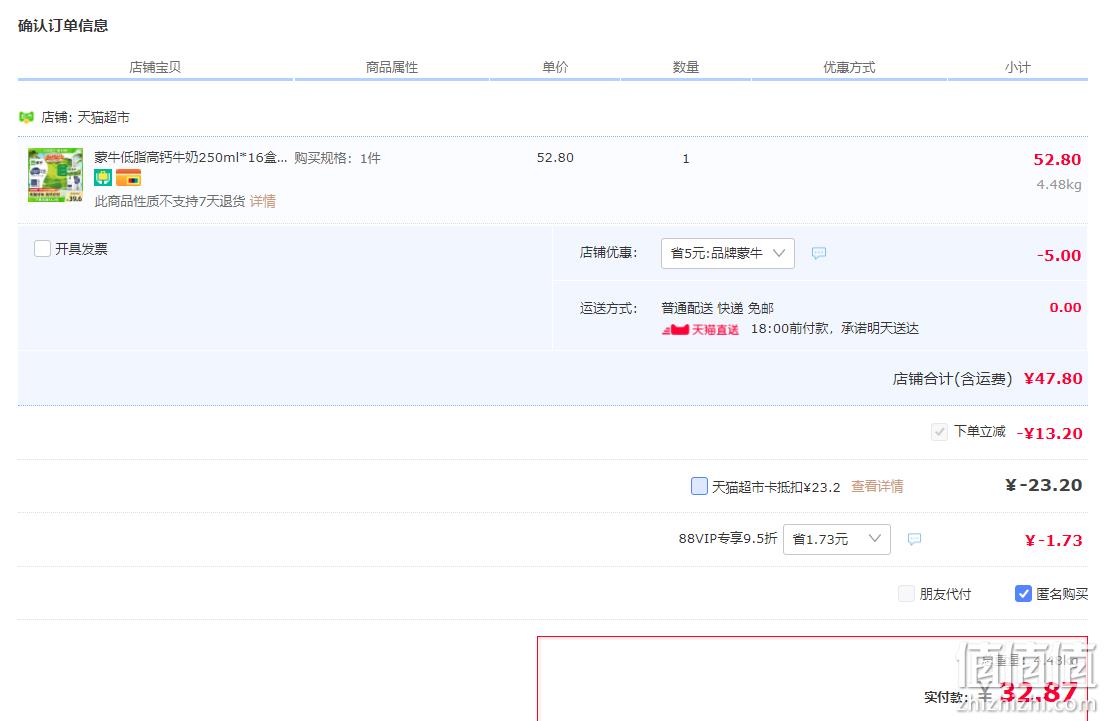This screenshot has width=1106, height=721.
Task: Click the chat bubble icon beside 店铺优惠 dropdown
Action: (x=818, y=253)
